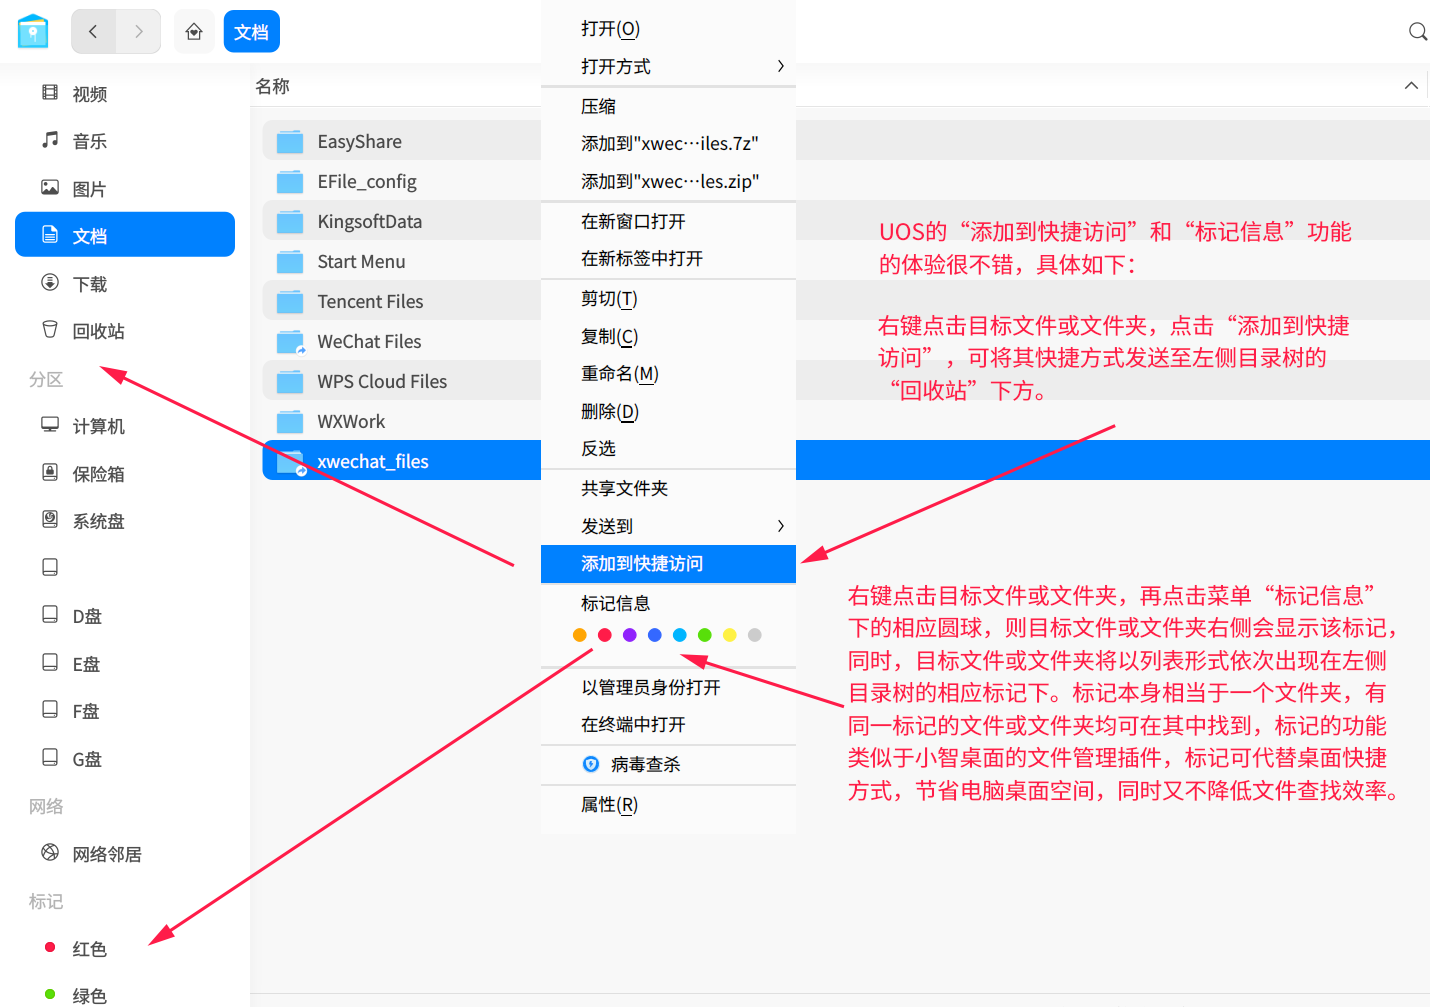Choose 压缩 in the context menu
The width and height of the screenshot is (1430, 1007).
668,107
